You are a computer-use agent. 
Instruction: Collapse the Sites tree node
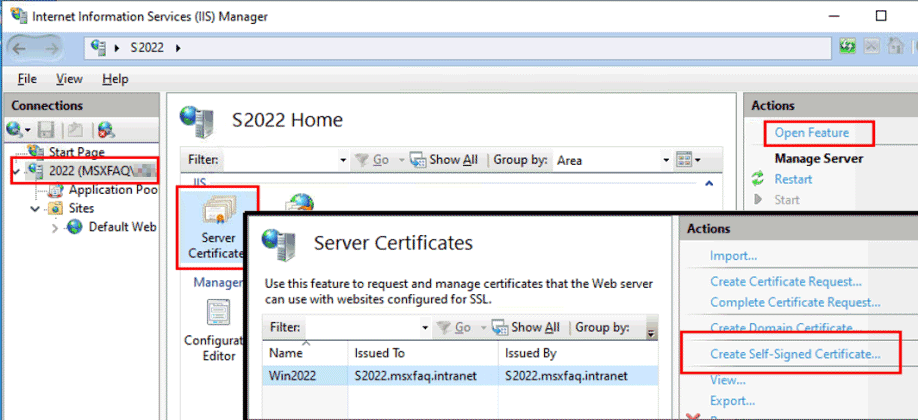pyautogui.click(x=36, y=209)
